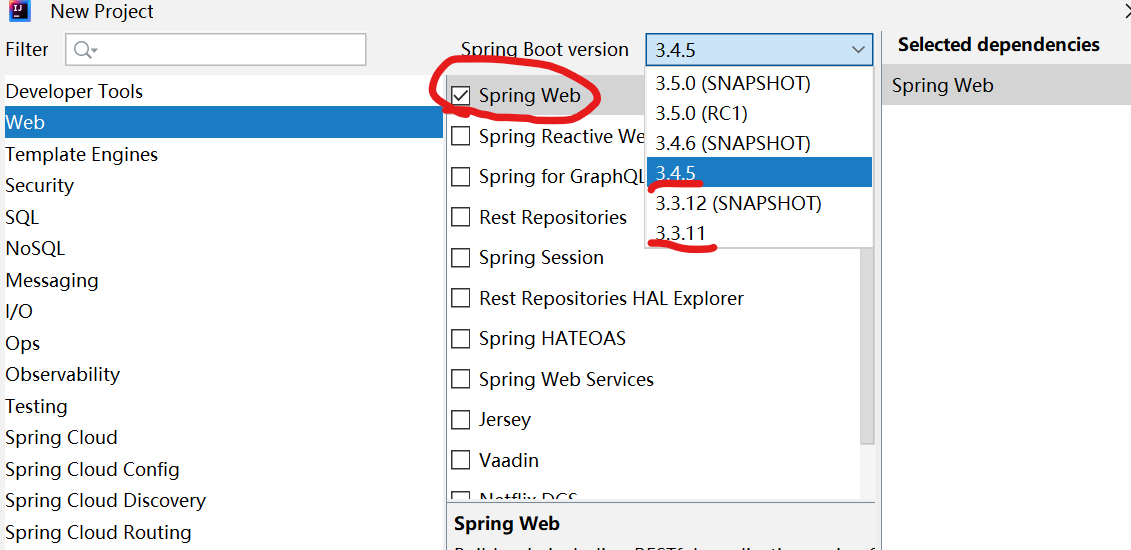Open the Template Engines category
The image size is (1131, 550).
(224, 154)
